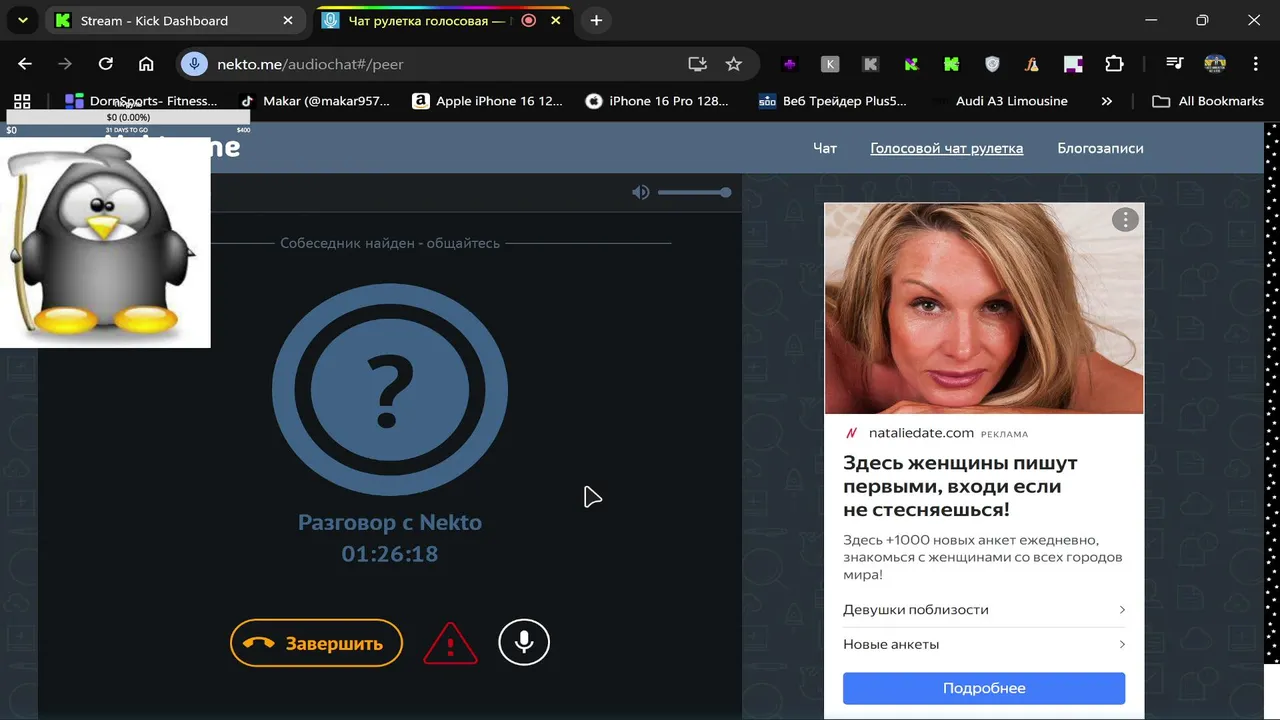Viewport: 1280px width, 720px height.
Task: Bookmark this page with the star
Action: click(x=734, y=64)
